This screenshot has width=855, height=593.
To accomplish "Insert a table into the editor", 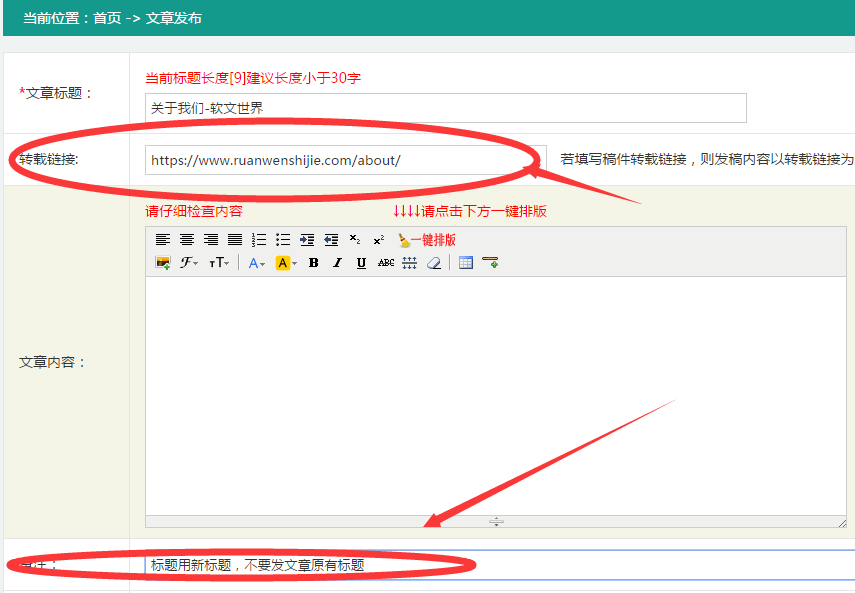I will click(465, 263).
